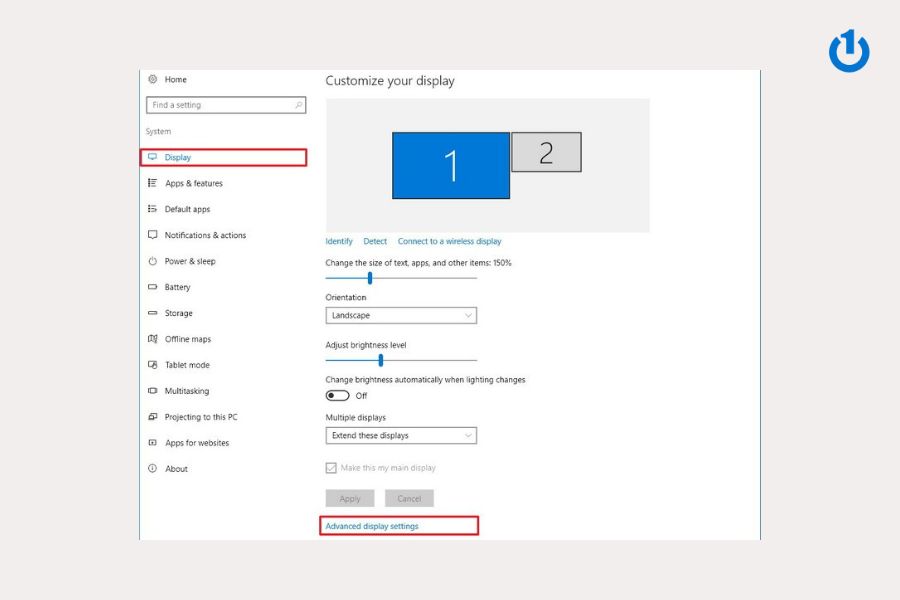
Task: Select monitor 2 in display preview
Action: point(546,152)
